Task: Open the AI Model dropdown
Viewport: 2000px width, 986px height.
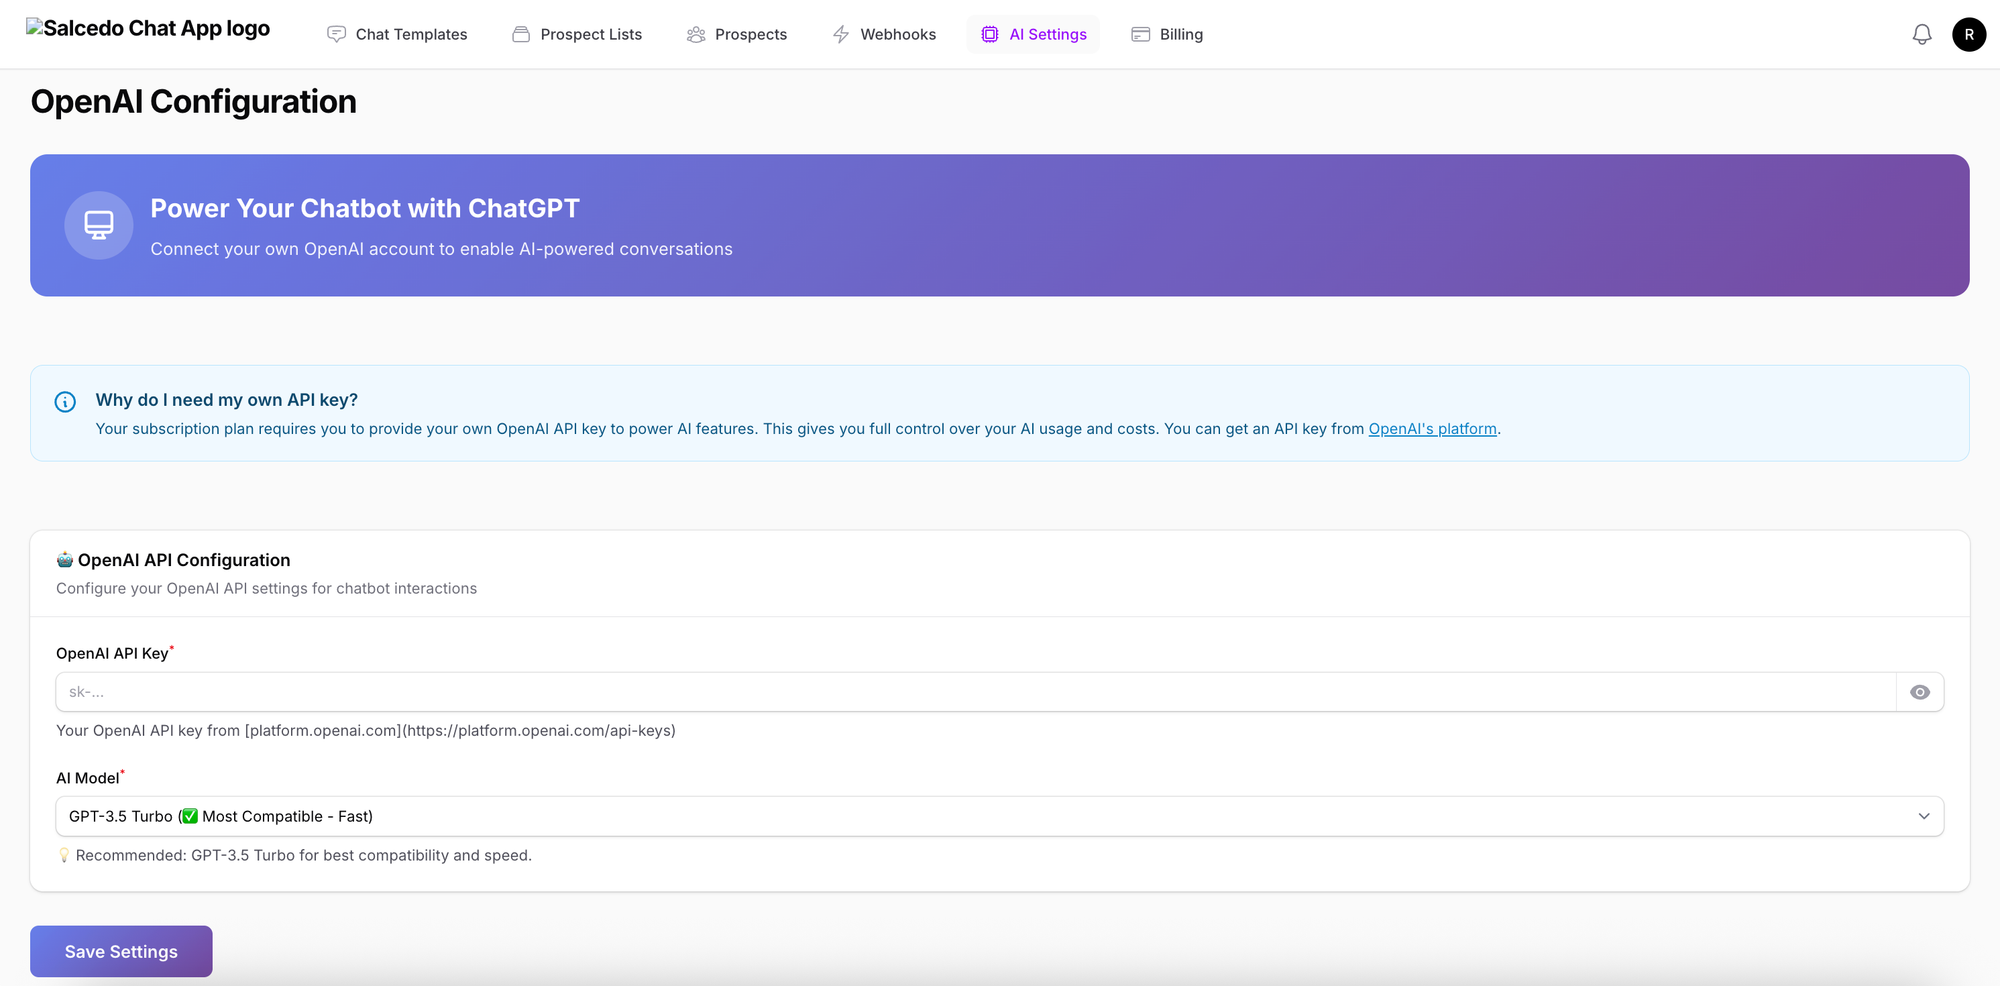Action: coord(980,816)
